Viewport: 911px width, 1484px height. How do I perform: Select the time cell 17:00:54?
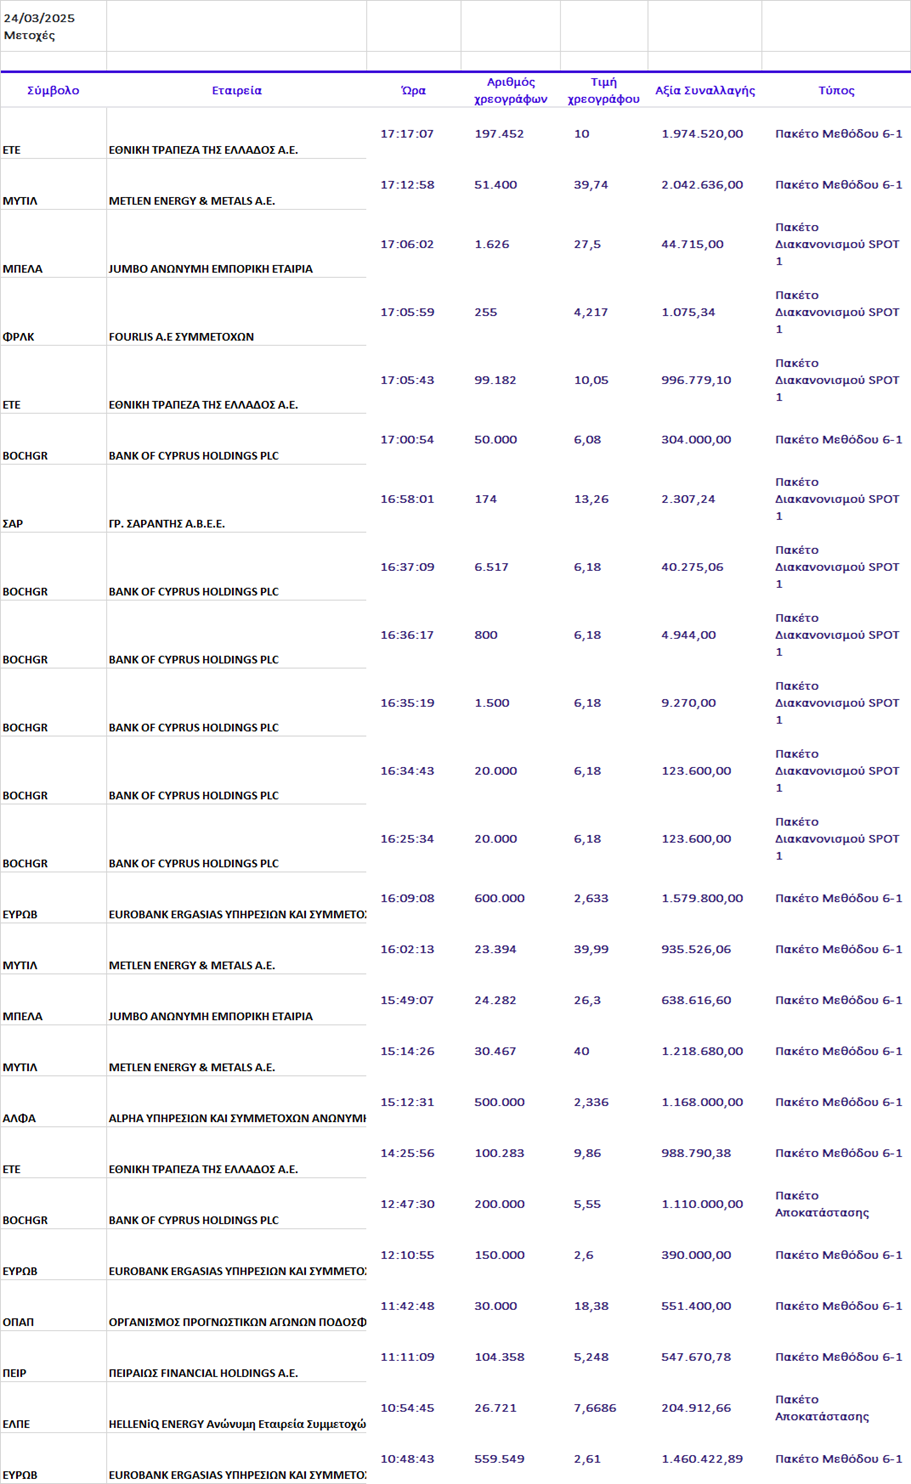coord(407,439)
